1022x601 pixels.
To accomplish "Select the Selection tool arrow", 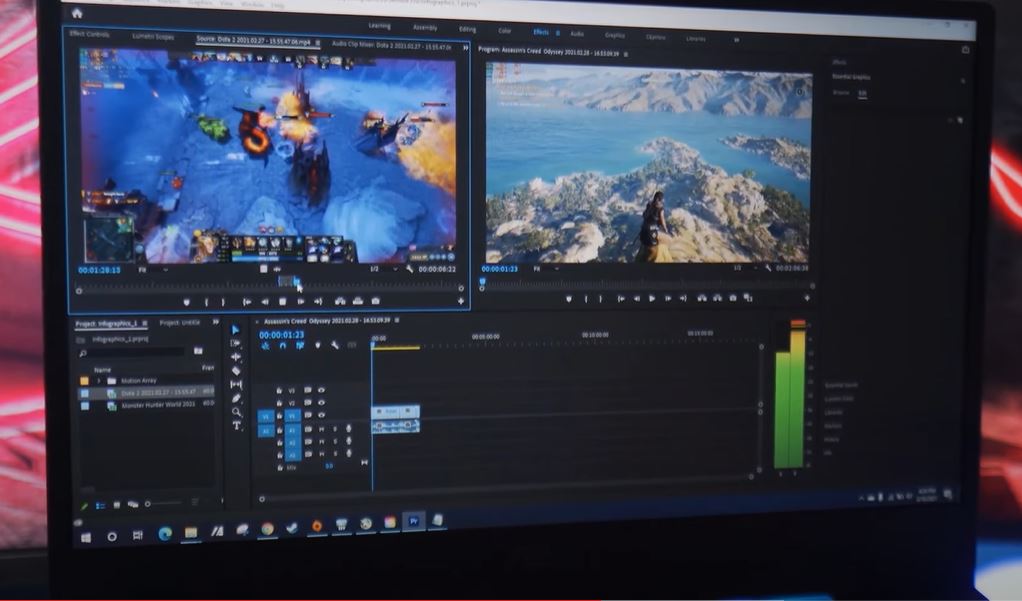I will pos(235,330).
